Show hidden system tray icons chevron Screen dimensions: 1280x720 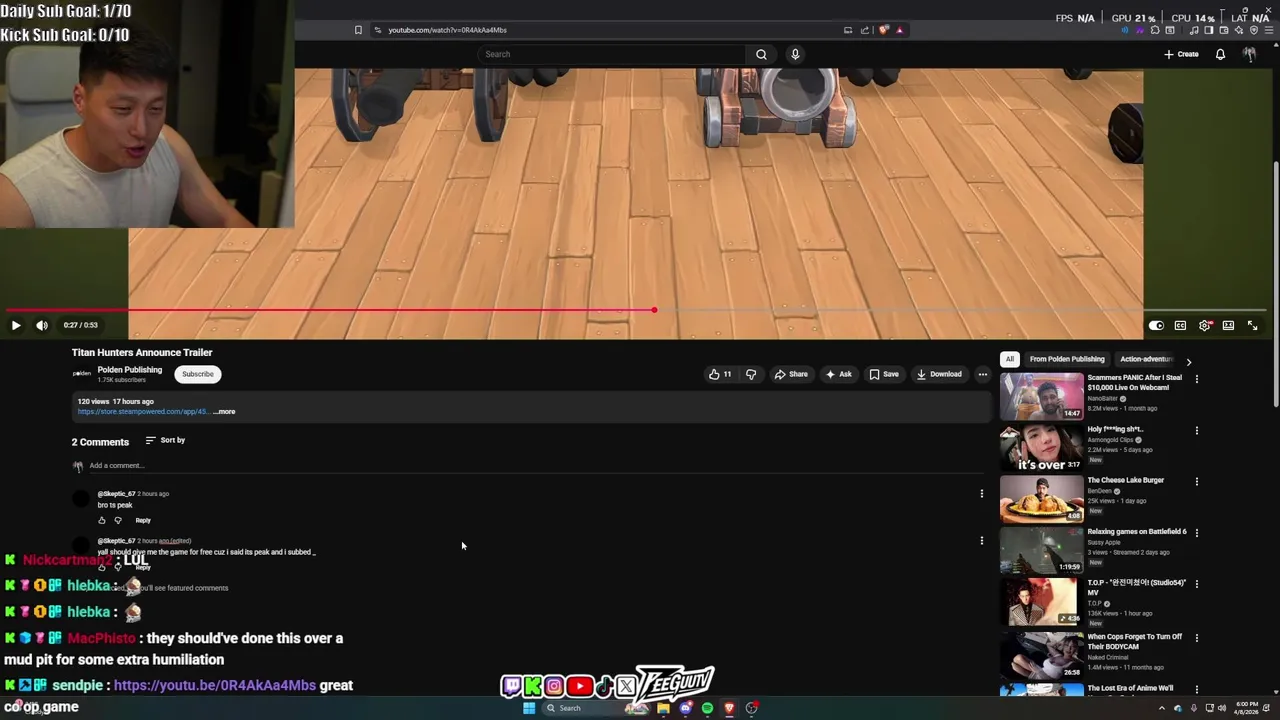[x=1161, y=708]
